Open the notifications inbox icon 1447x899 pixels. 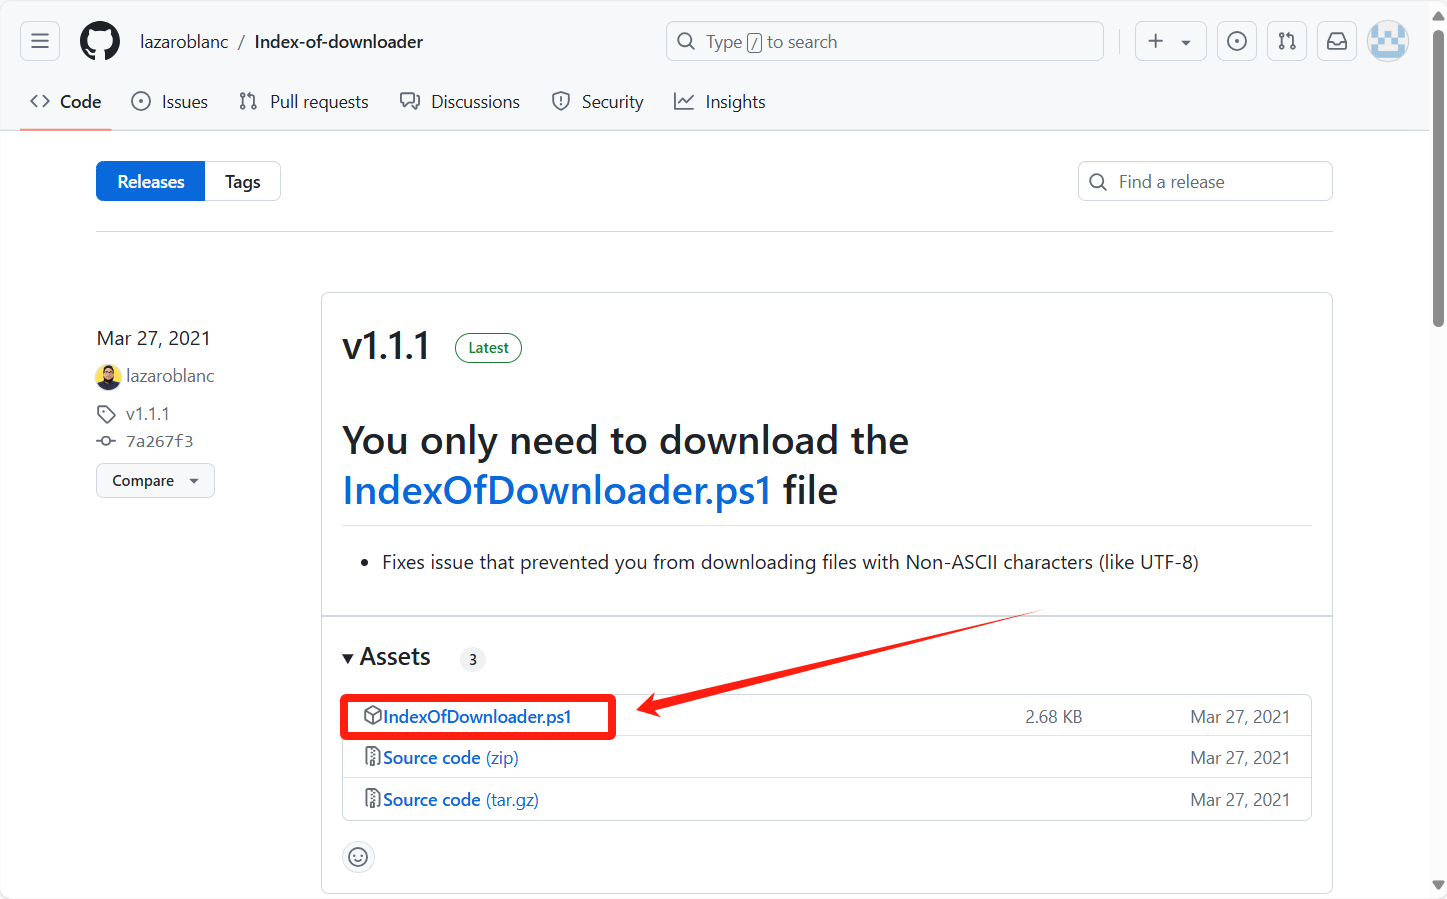click(1337, 41)
